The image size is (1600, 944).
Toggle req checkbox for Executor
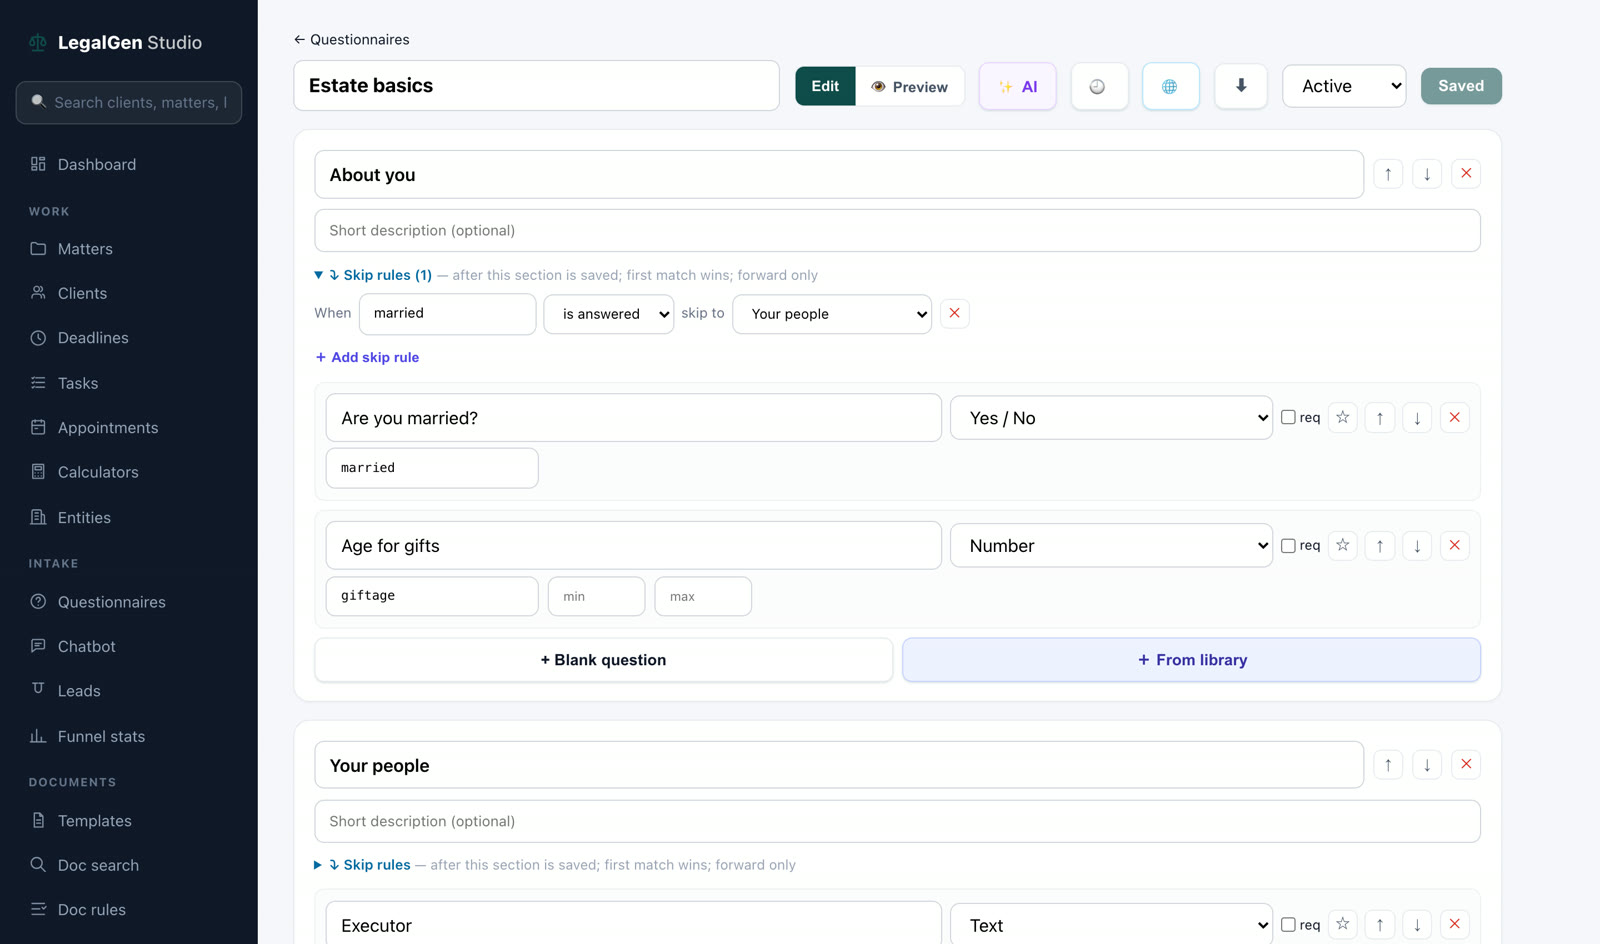pyautogui.click(x=1288, y=925)
